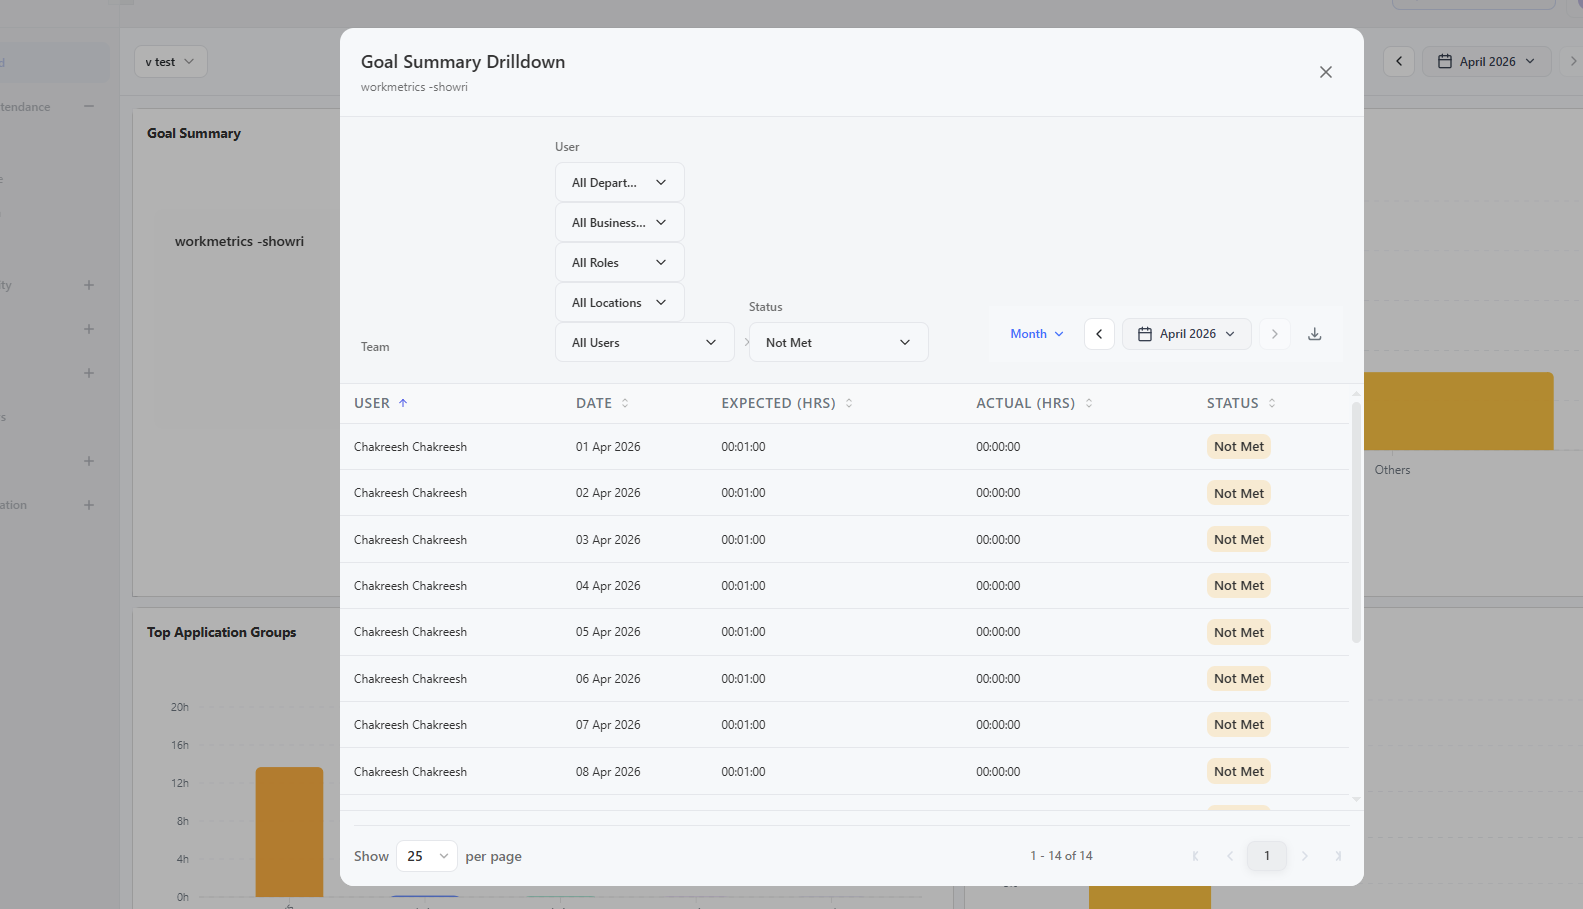Image resolution: width=1583 pixels, height=909 pixels.
Task: Click Chakreesh Chakreesh in 03 Apr row
Action: point(410,540)
